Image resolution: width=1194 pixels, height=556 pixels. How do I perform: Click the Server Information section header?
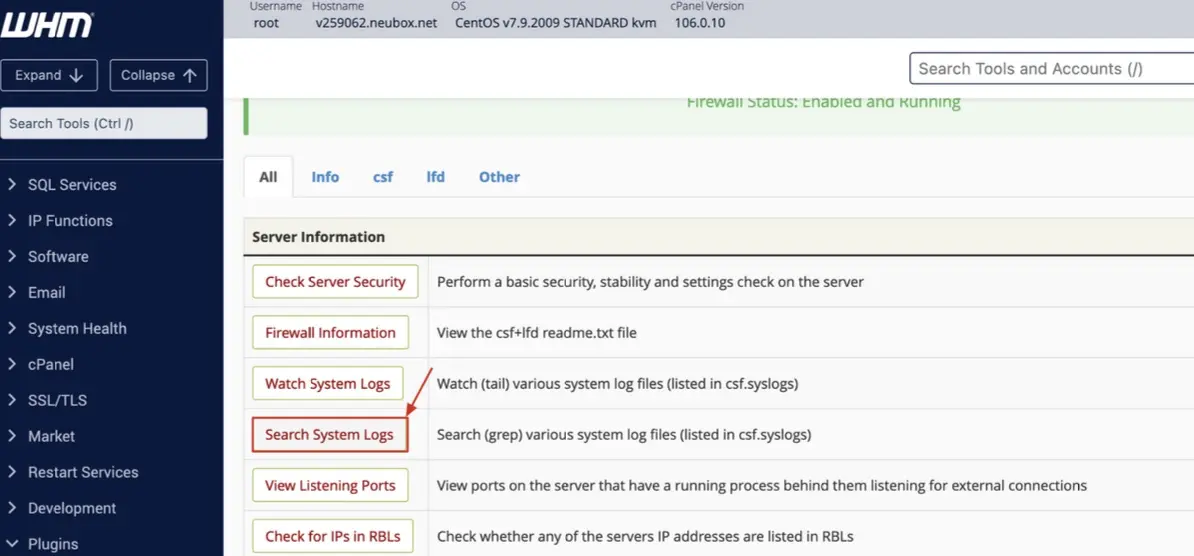(x=719, y=237)
